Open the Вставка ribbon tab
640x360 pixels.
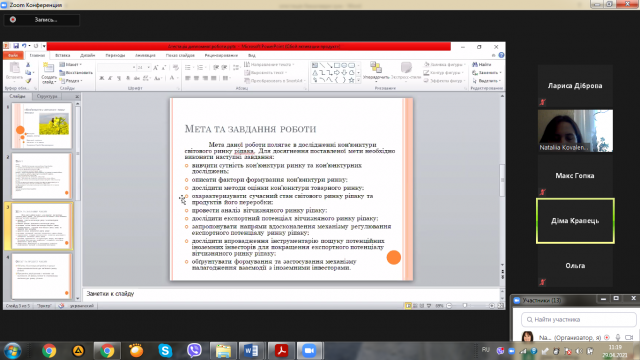click(x=62, y=55)
